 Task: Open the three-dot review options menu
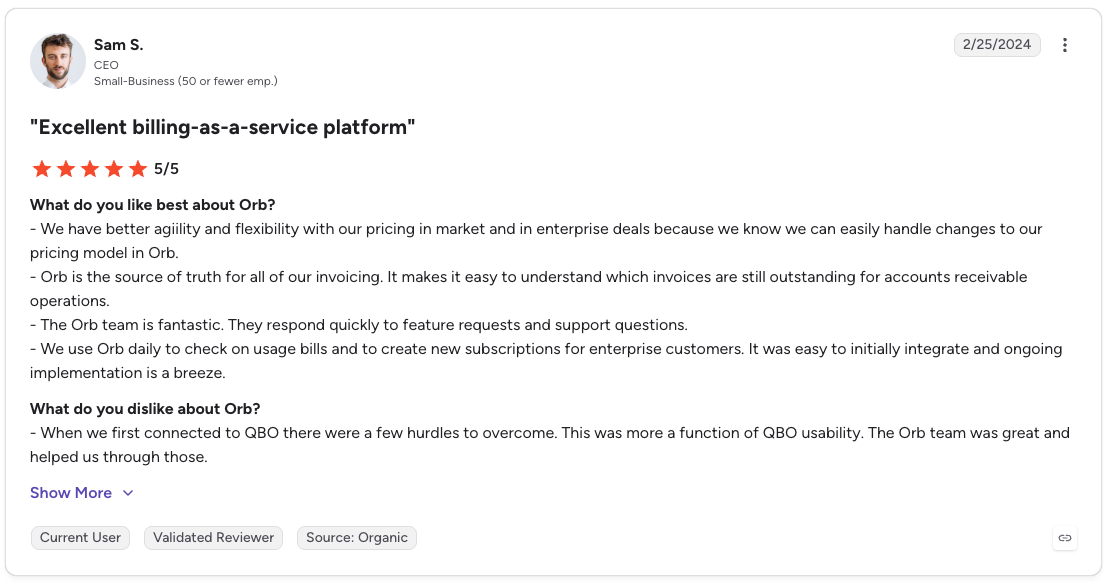click(x=1064, y=45)
